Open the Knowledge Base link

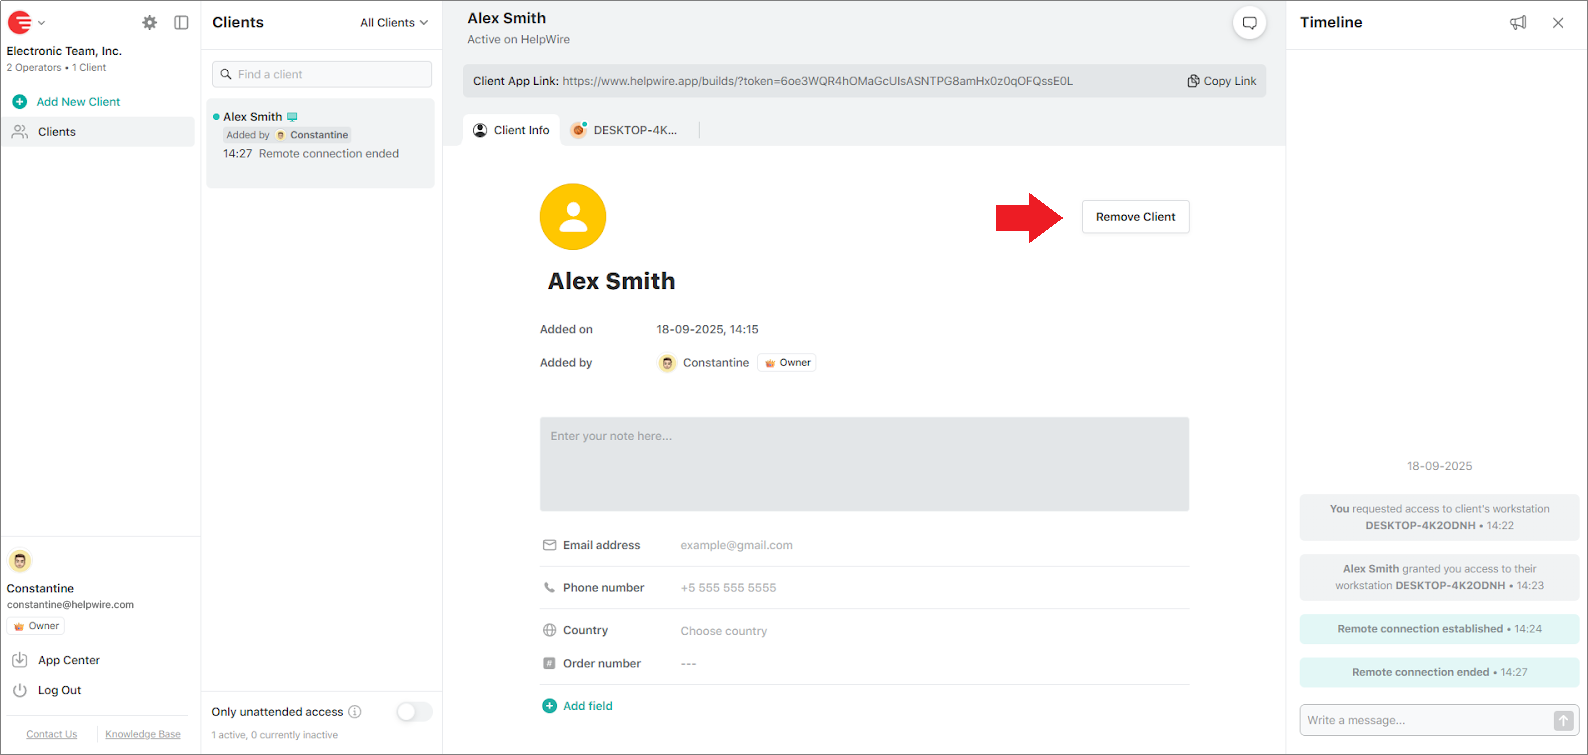coord(143,734)
